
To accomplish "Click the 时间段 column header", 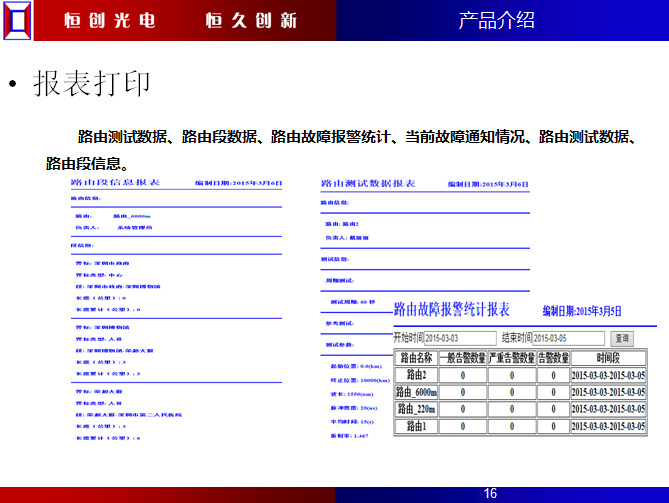I will (x=608, y=358).
